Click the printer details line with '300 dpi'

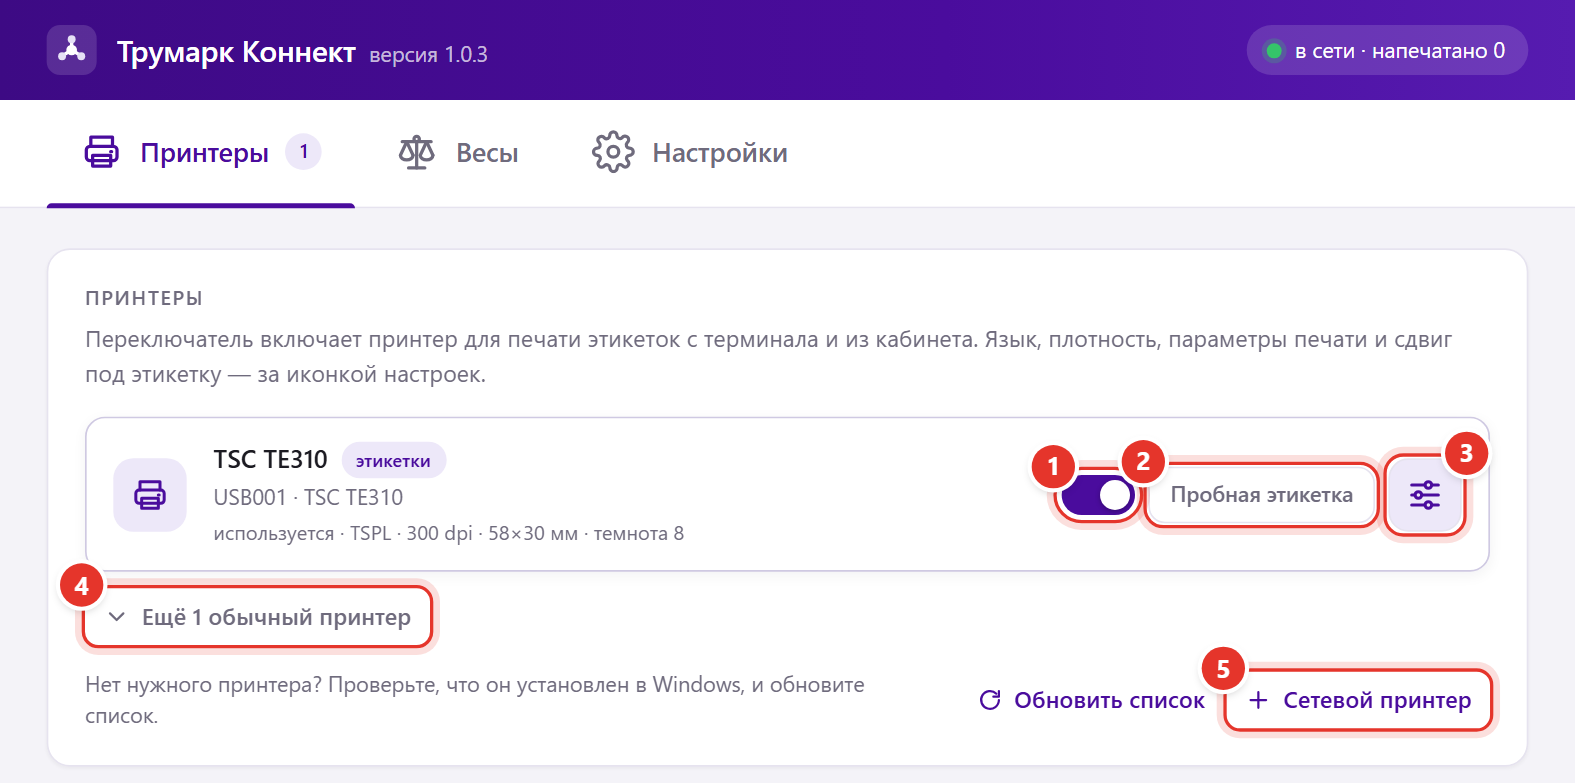coord(448,533)
